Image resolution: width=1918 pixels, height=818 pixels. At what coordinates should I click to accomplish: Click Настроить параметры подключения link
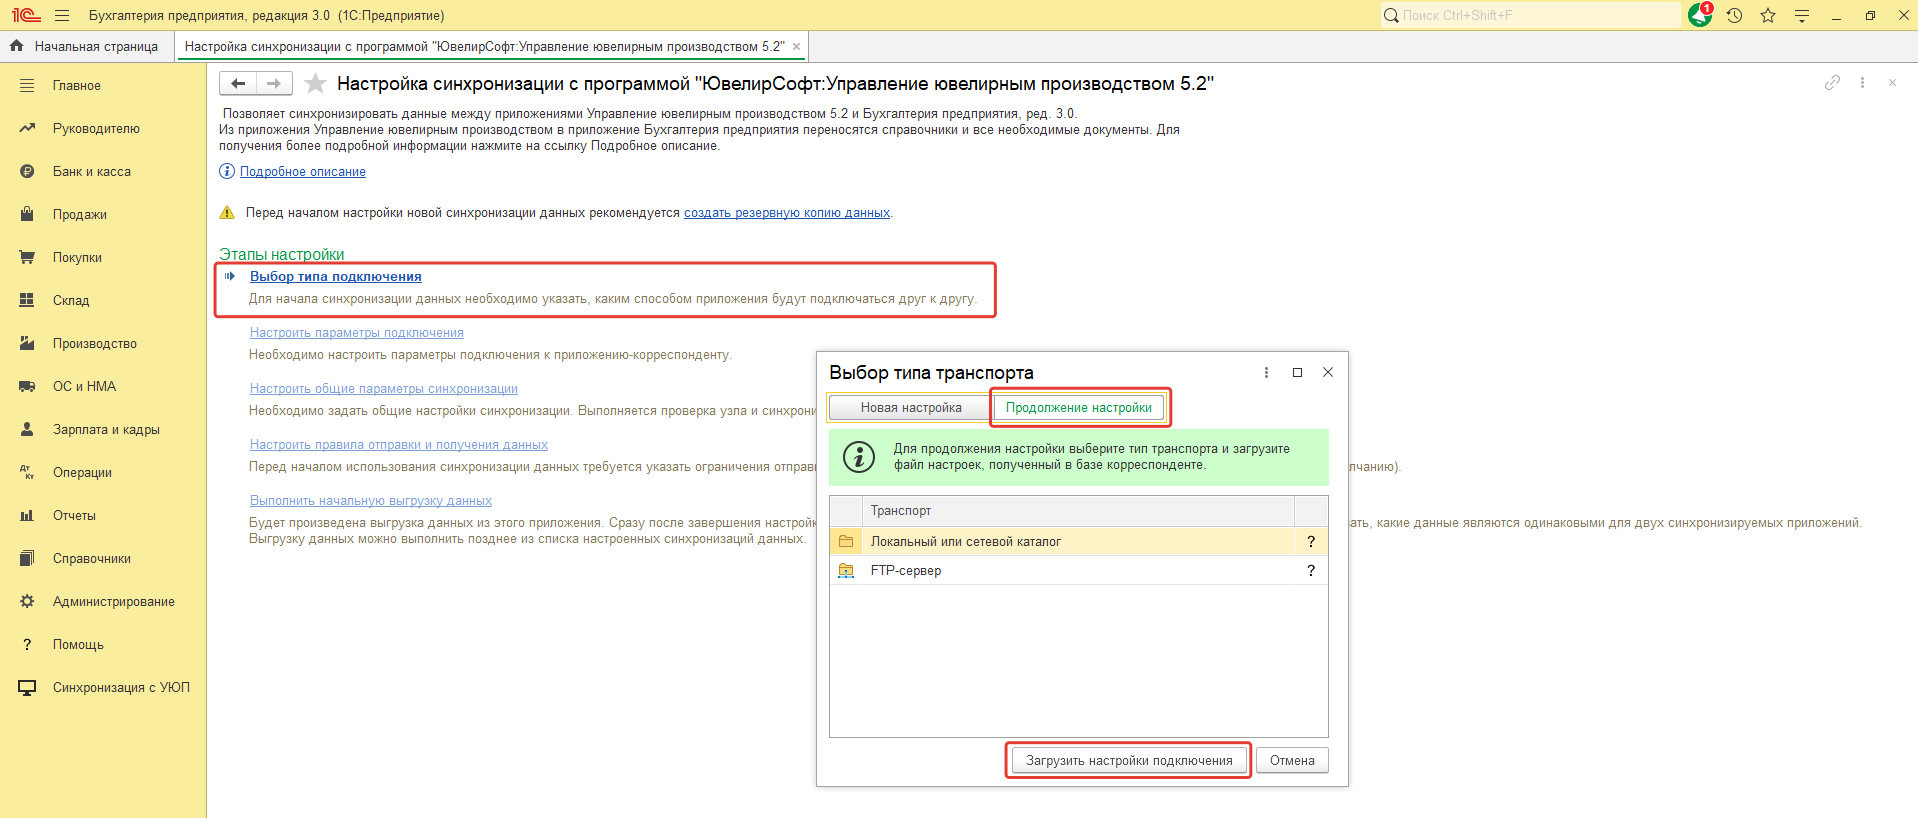point(357,332)
